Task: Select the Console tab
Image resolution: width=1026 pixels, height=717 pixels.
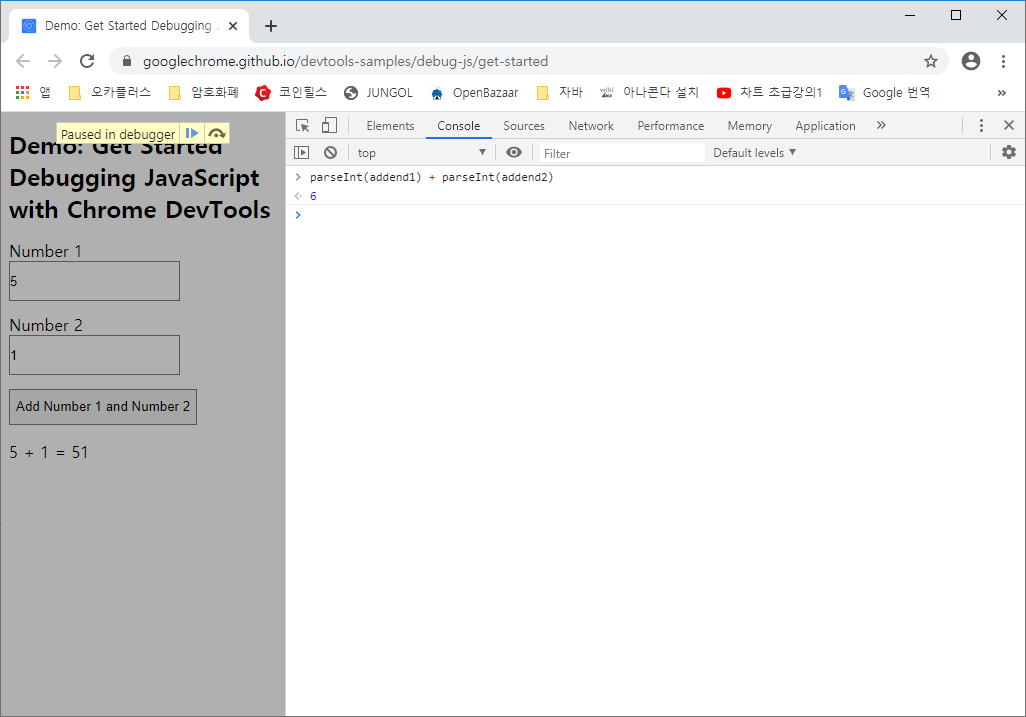Action: pyautogui.click(x=459, y=126)
